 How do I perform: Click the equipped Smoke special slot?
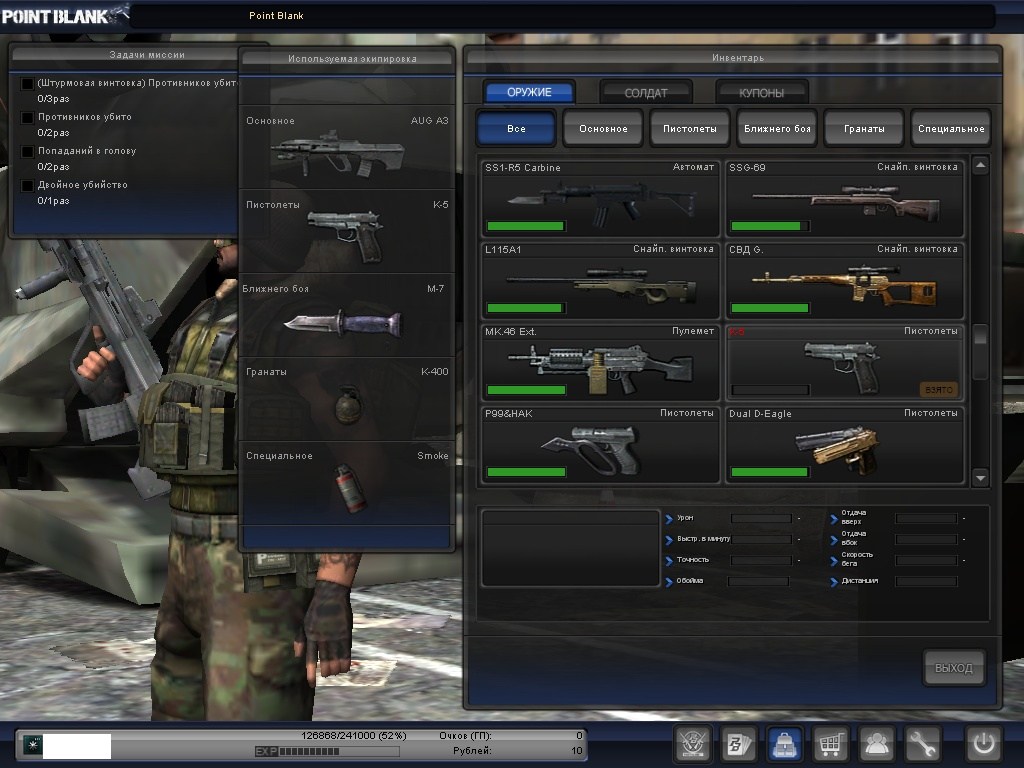(x=347, y=483)
